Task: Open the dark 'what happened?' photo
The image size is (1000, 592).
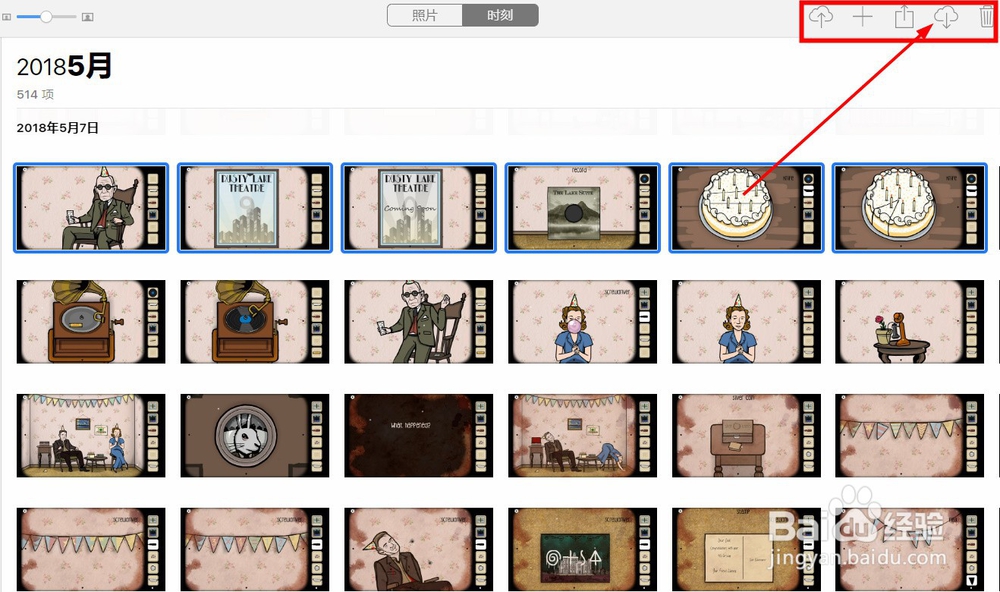Action: 418,436
